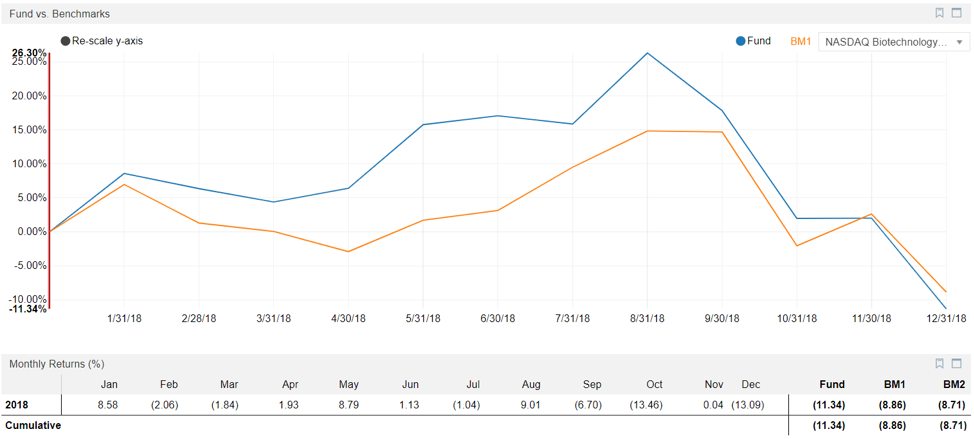Bookmark the Monthly Returns panel
Viewport: 974px width, 439px height.
[x=940, y=364]
